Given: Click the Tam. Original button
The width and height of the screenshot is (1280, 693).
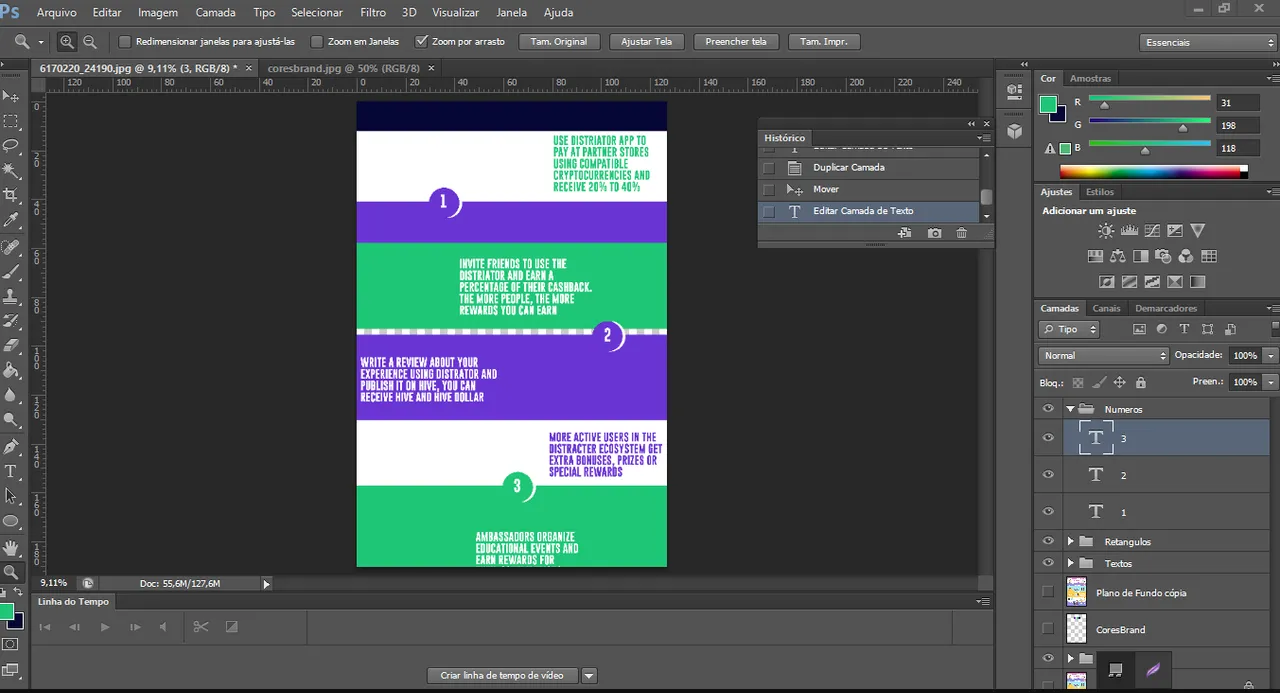Looking at the screenshot, I should pos(559,42).
